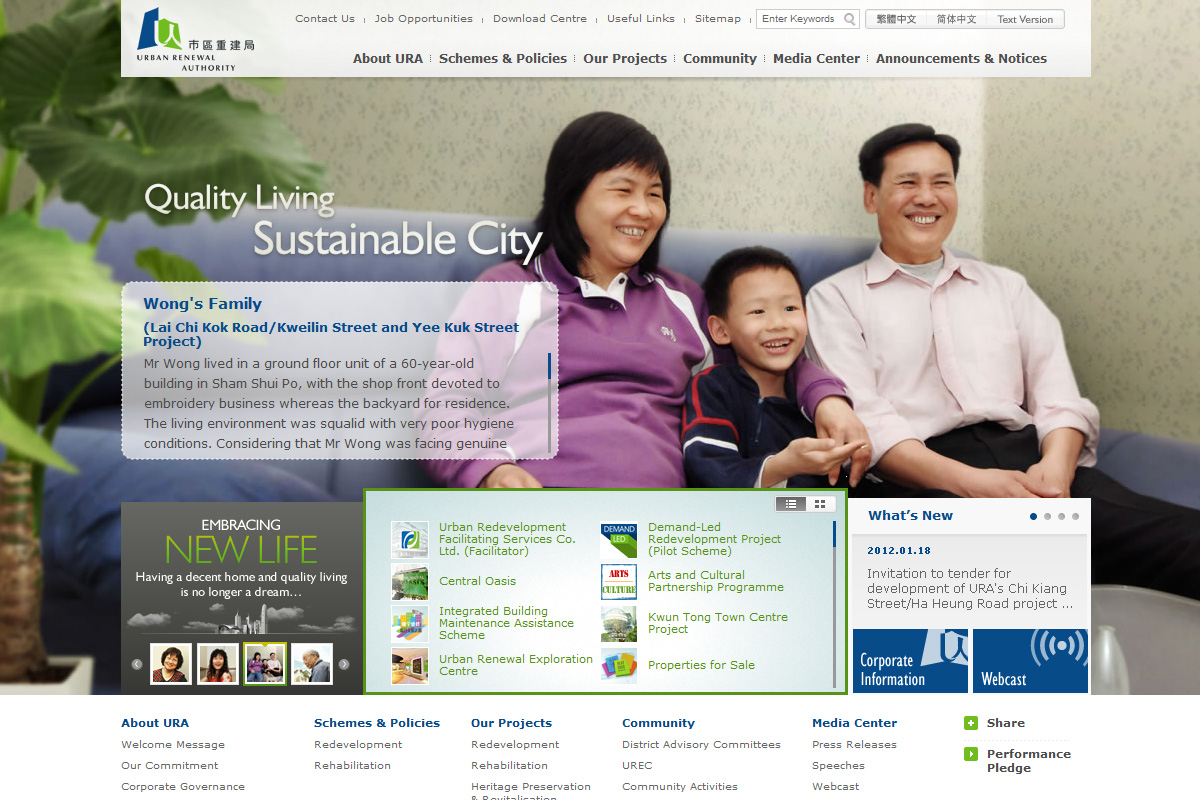Screen dimensions: 1200x800
Task: Open Kwun Tong Town Centre Project link
Action: pyautogui.click(x=718, y=623)
